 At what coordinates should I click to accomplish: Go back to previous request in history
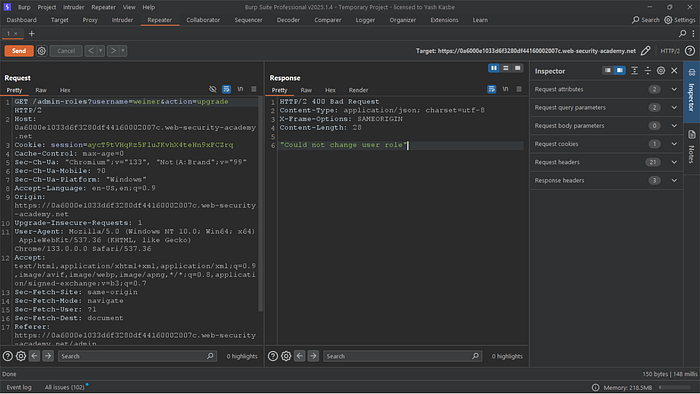(x=91, y=51)
